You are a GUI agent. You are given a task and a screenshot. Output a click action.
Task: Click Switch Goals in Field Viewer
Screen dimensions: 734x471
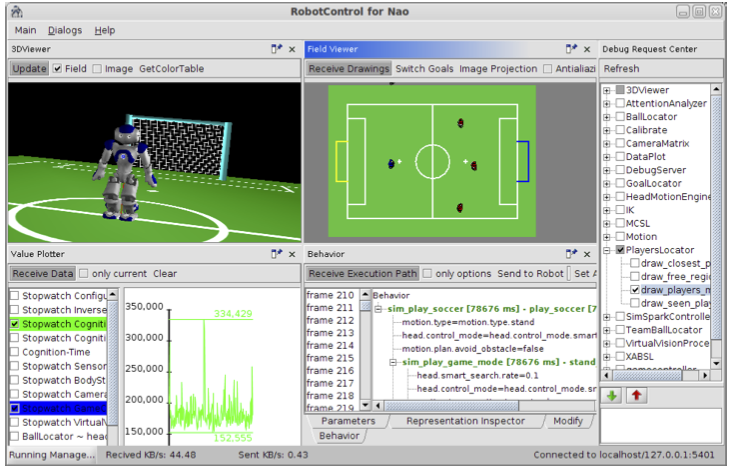click(424, 68)
